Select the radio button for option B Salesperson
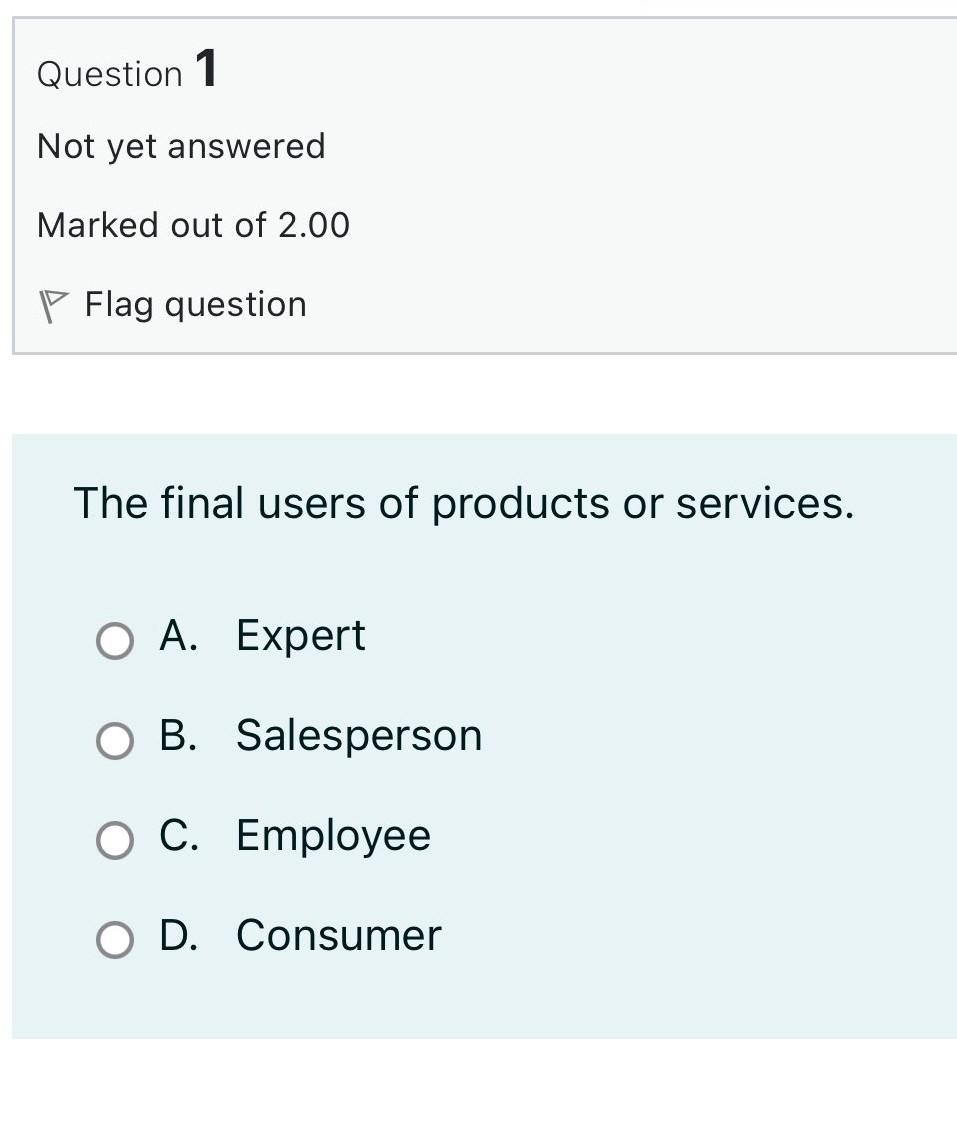This screenshot has height=1122, width=957. coord(114,741)
